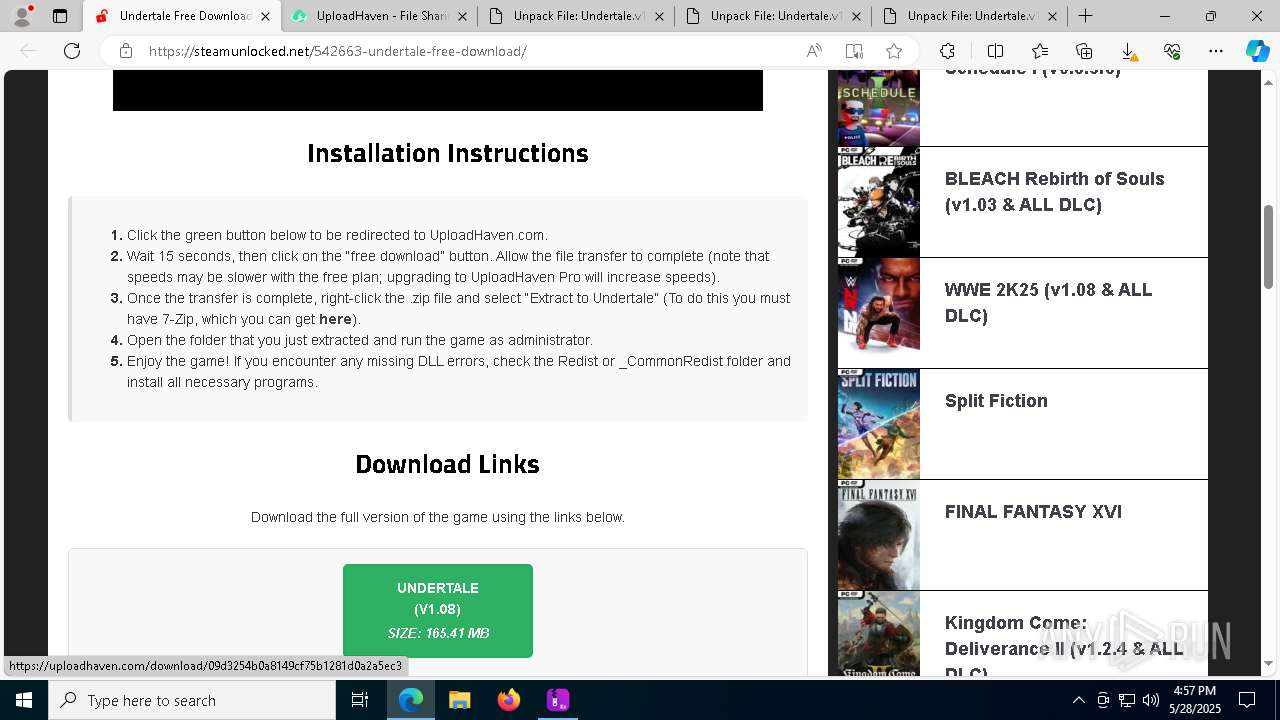The height and width of the screenshot is (720, 1280).
Task: Launch Firefox from the taskbar
Action: [509, 700]
